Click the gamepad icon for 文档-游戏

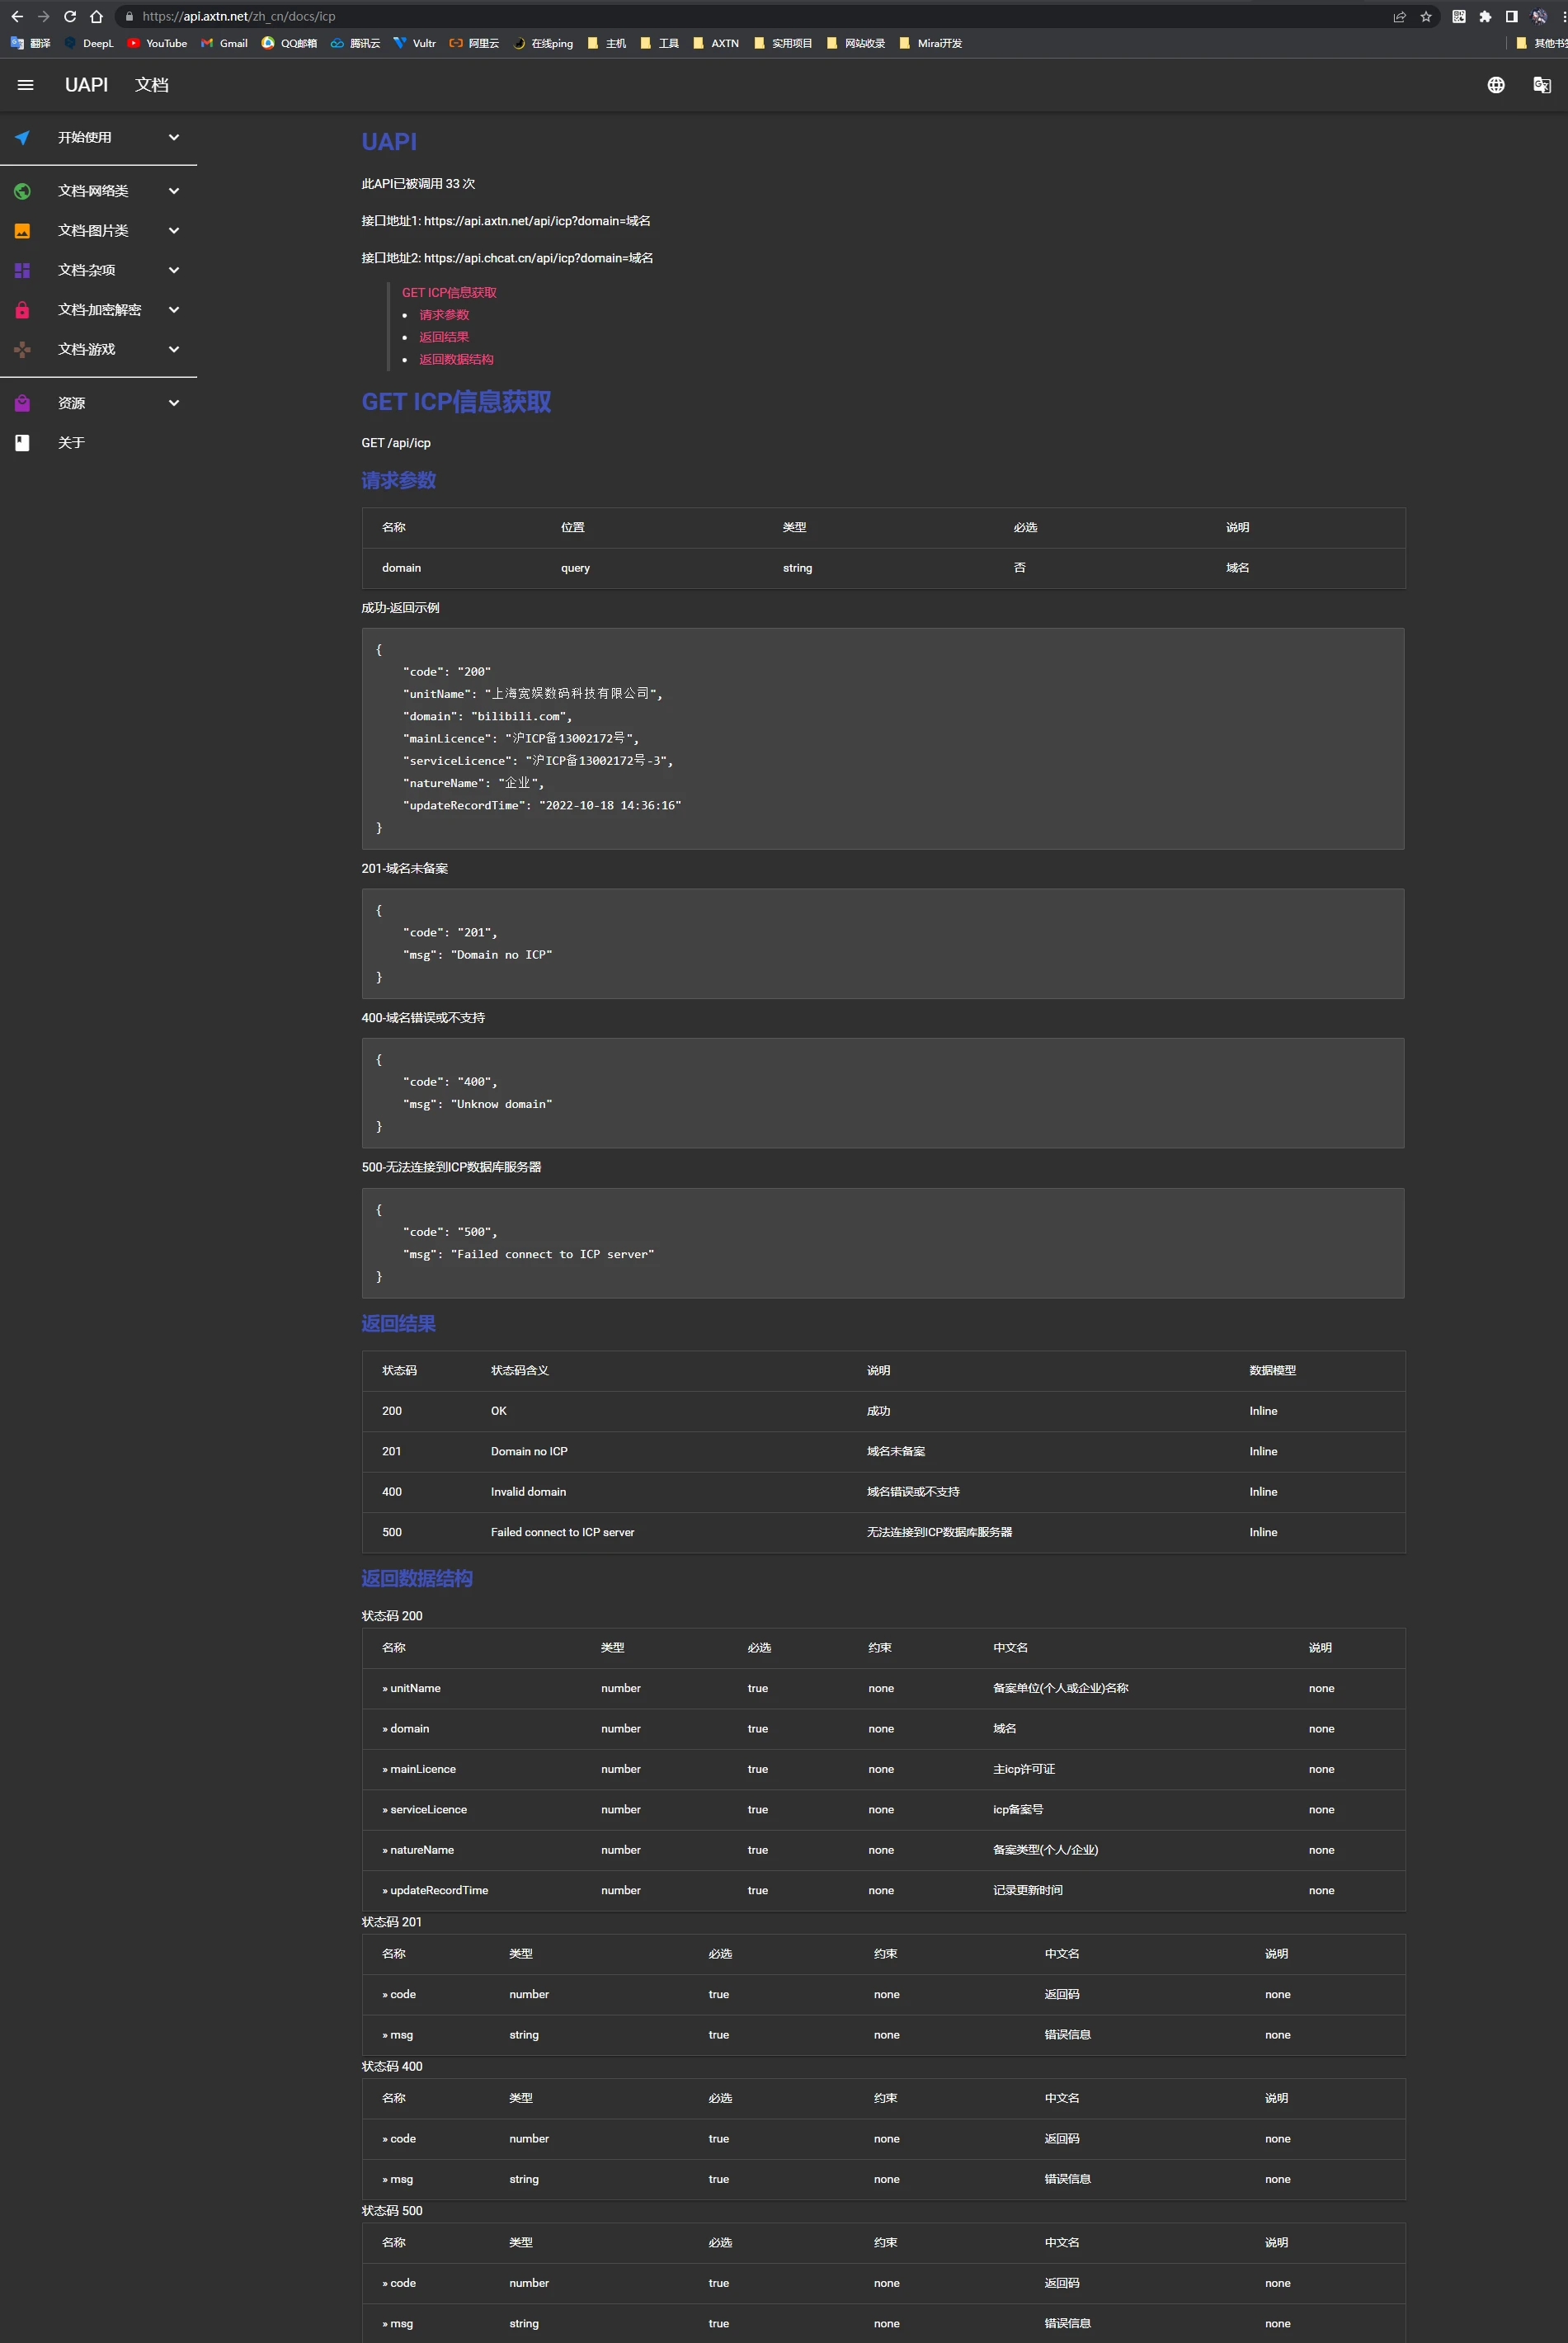22,349
